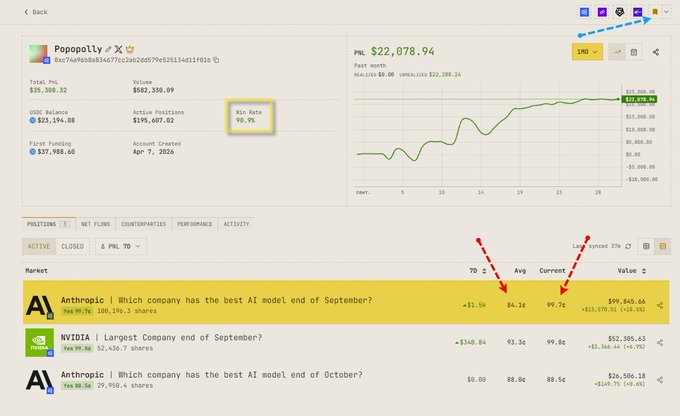Click the black pentagon icon in top bar
Image resolution: width=680 pixels, height=416 pixels.
[620, 12]
